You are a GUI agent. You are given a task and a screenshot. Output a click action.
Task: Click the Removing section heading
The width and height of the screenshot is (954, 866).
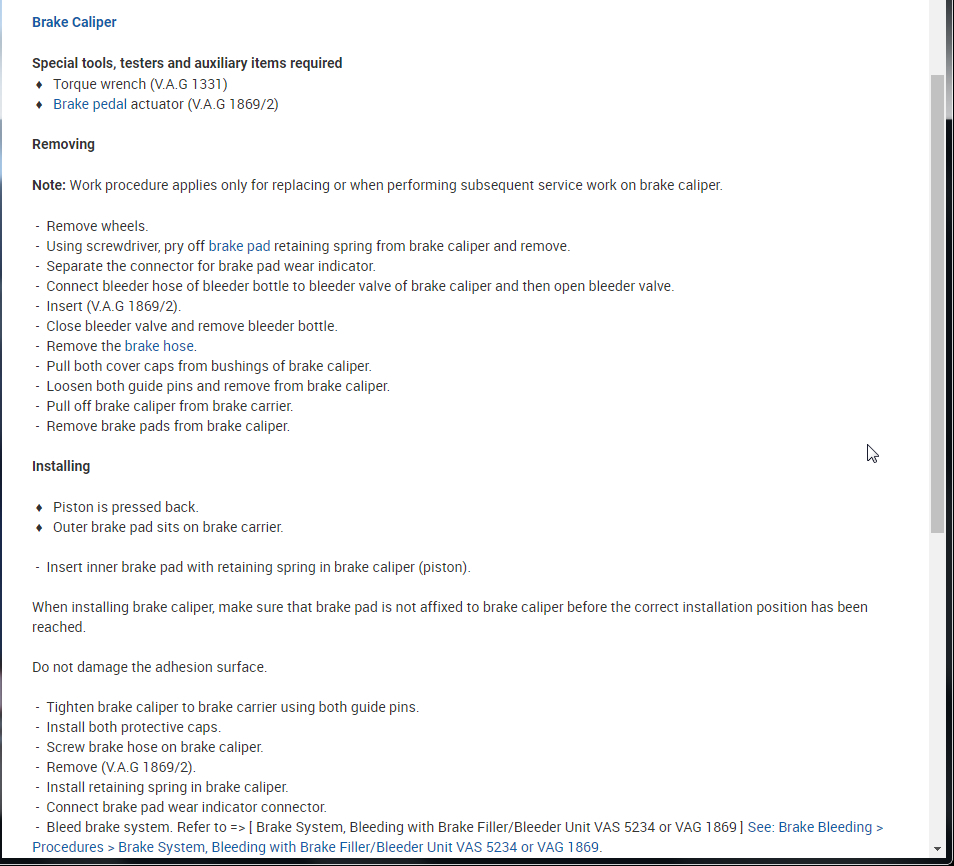point(63,144)
